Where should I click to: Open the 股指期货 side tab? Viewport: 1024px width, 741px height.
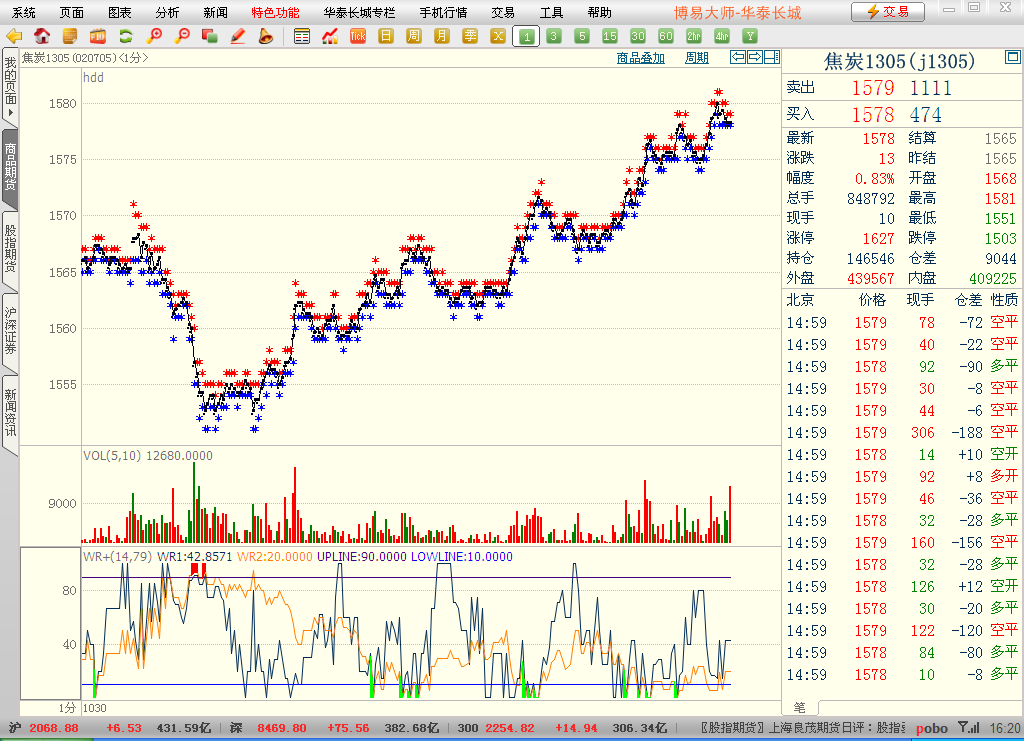point(10,249)
